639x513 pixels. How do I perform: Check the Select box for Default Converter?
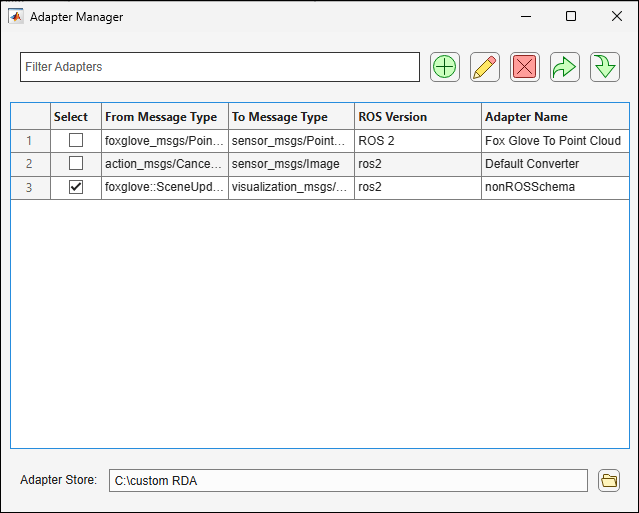coord(76,163)
